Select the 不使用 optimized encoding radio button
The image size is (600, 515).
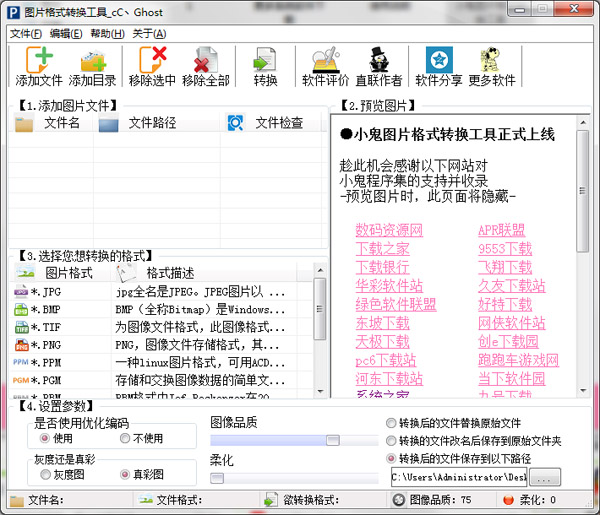(x=124, y=438)
